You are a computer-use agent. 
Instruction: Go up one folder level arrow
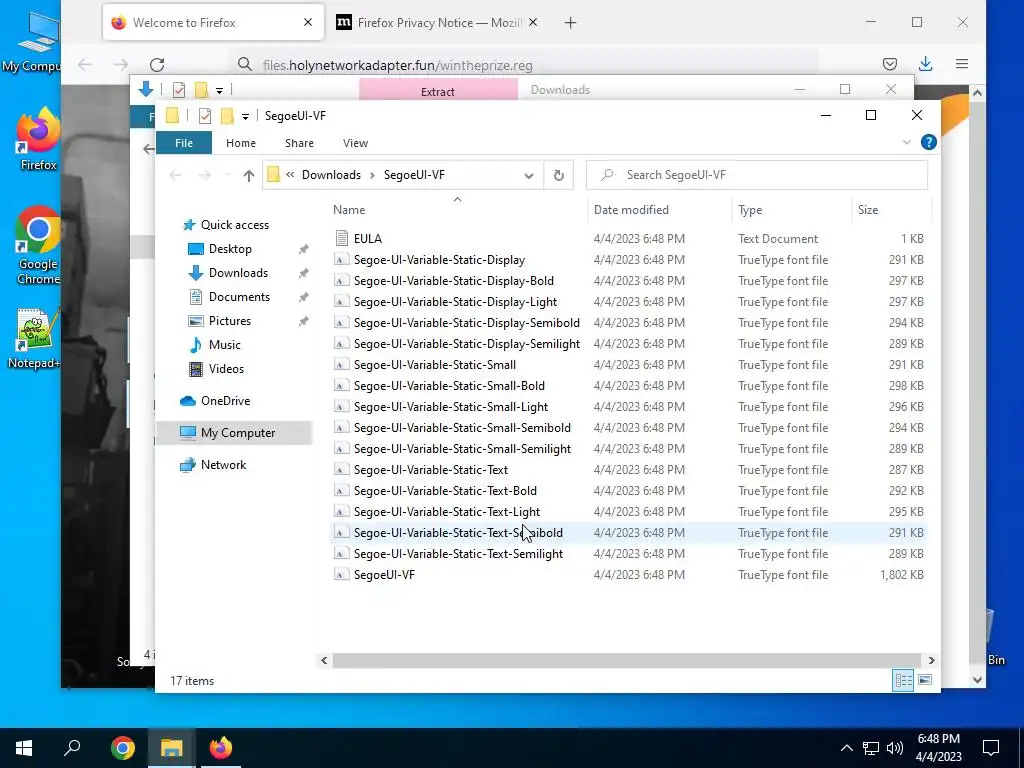pyautogui.click(x=248, y=175)
